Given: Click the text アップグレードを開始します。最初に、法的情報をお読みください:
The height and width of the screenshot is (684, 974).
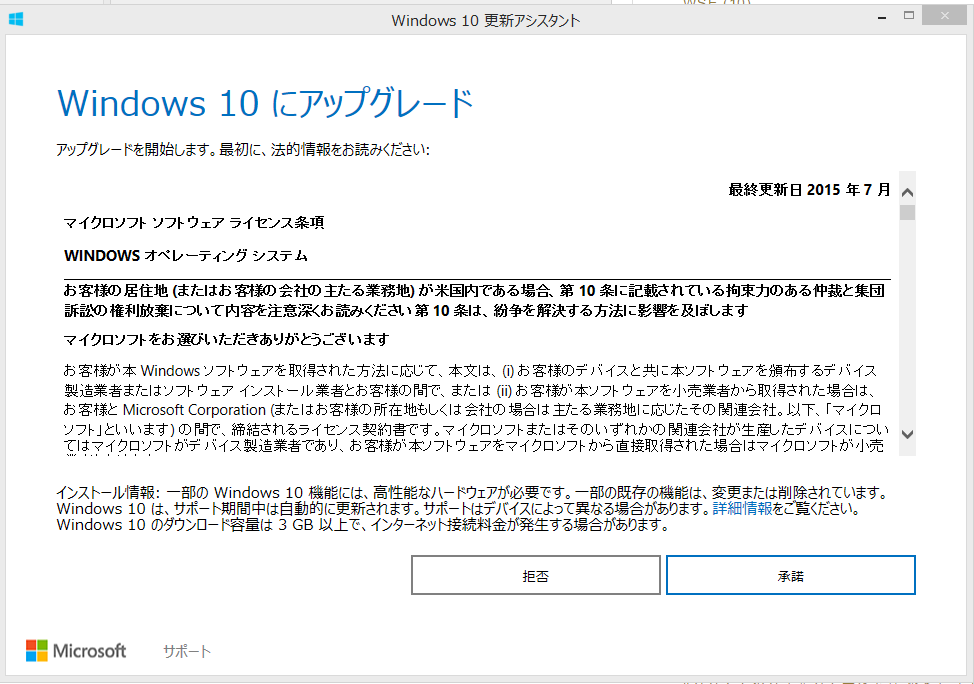Looking at the screenshot, I should [243, 149].
